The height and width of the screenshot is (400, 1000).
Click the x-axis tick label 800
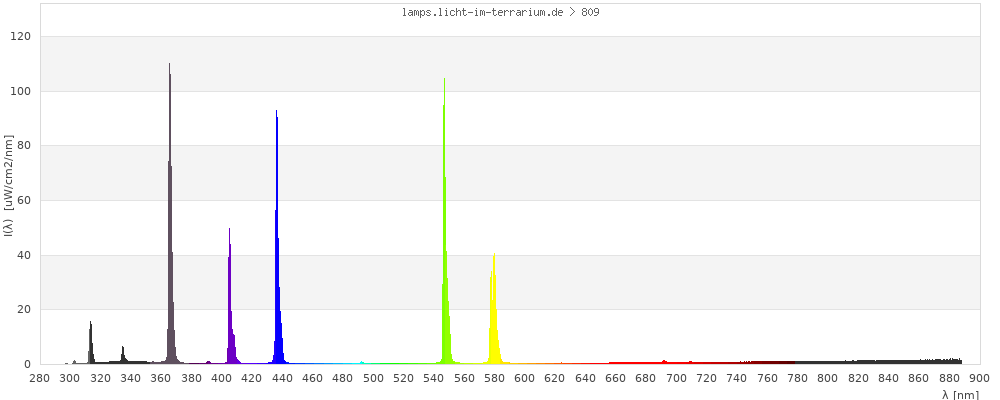click(x=828, y=378)
